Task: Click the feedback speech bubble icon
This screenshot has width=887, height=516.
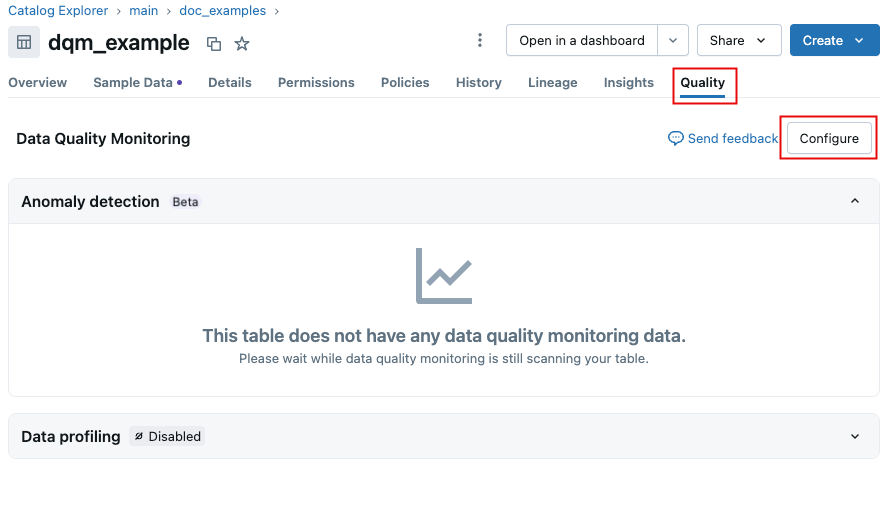Action: tap(676, 138)
